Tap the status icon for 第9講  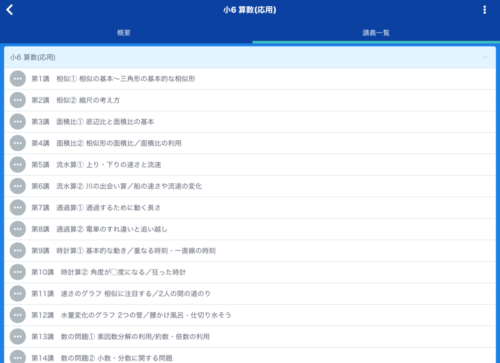[x=18, y=251]
